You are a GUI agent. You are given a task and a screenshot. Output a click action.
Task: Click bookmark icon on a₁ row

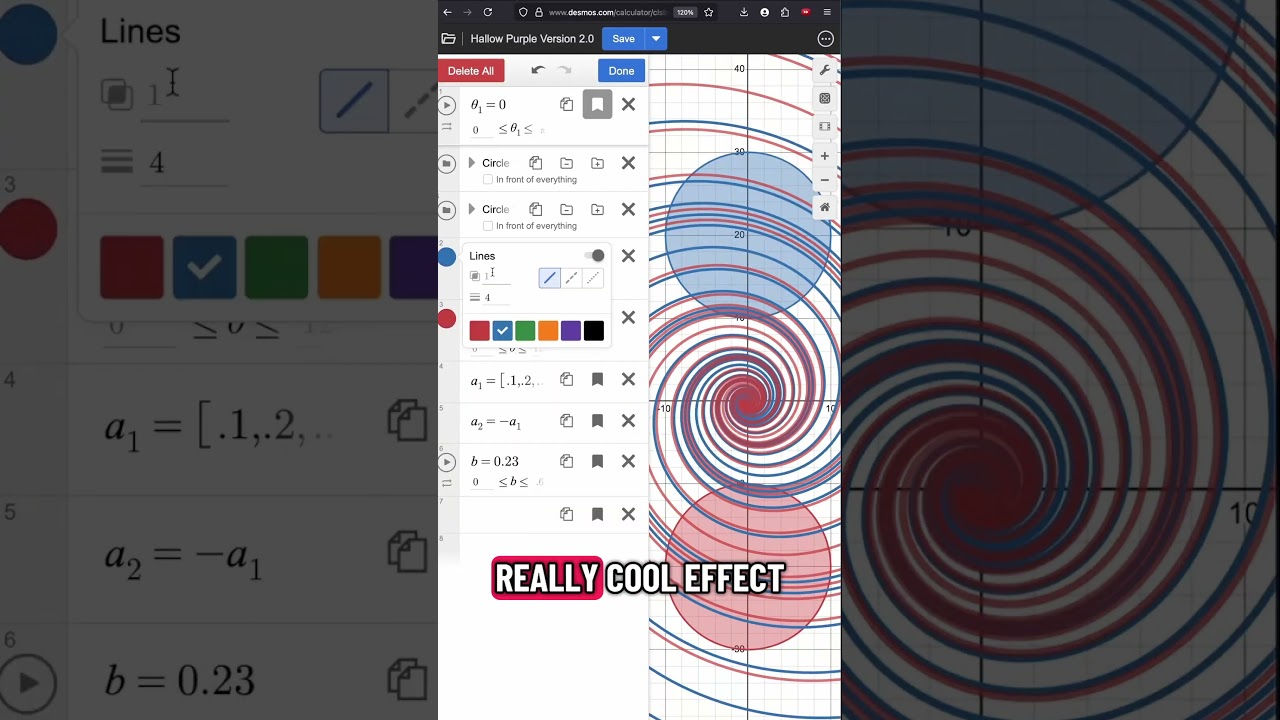597,379
